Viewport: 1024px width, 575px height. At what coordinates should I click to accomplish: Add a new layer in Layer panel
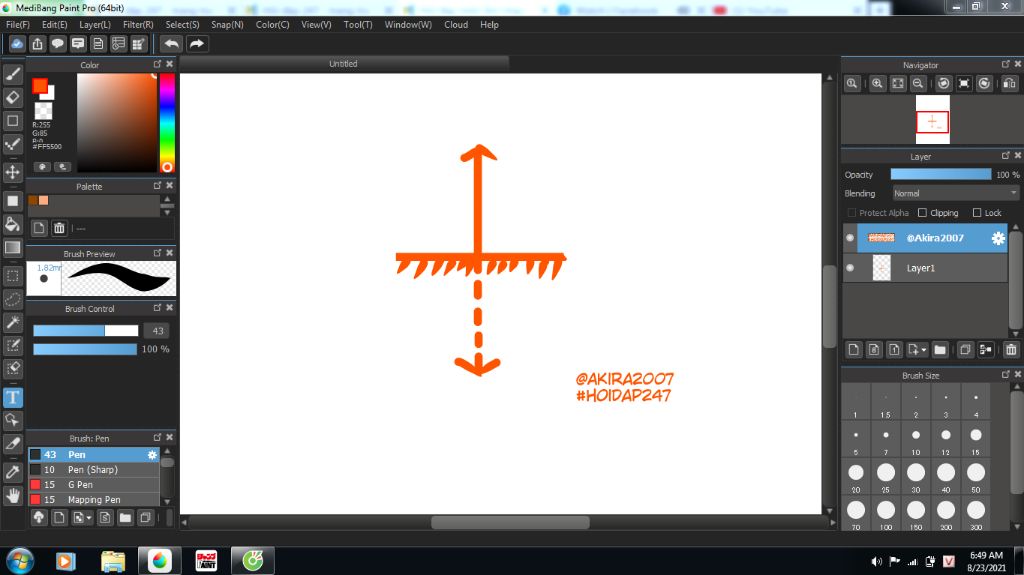coord(854,350)
